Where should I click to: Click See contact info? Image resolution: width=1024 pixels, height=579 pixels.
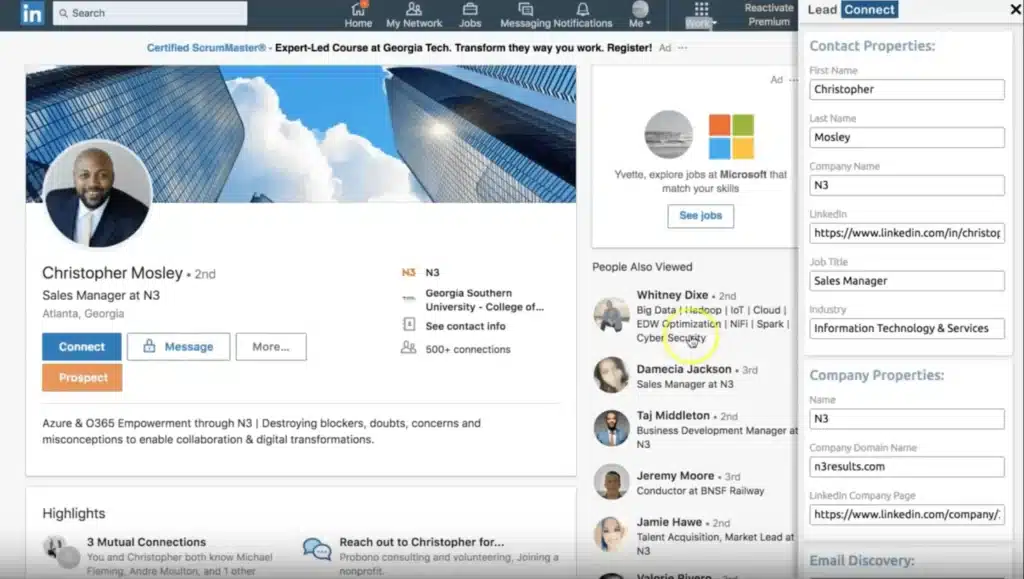pos(465,326)
